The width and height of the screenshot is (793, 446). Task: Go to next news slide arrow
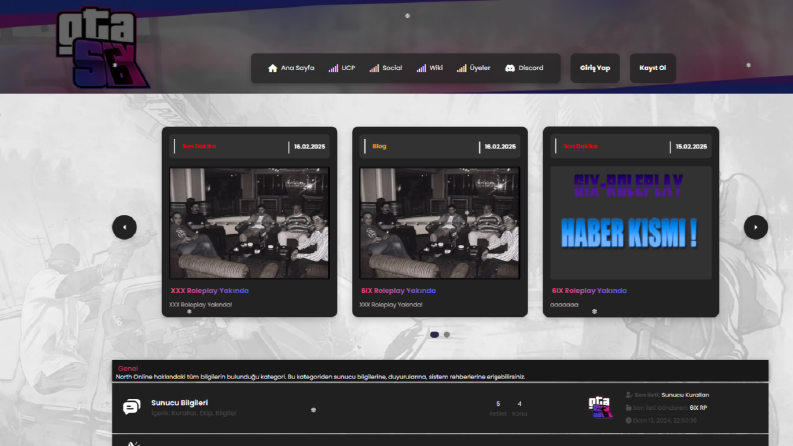(x=756, y=227)
